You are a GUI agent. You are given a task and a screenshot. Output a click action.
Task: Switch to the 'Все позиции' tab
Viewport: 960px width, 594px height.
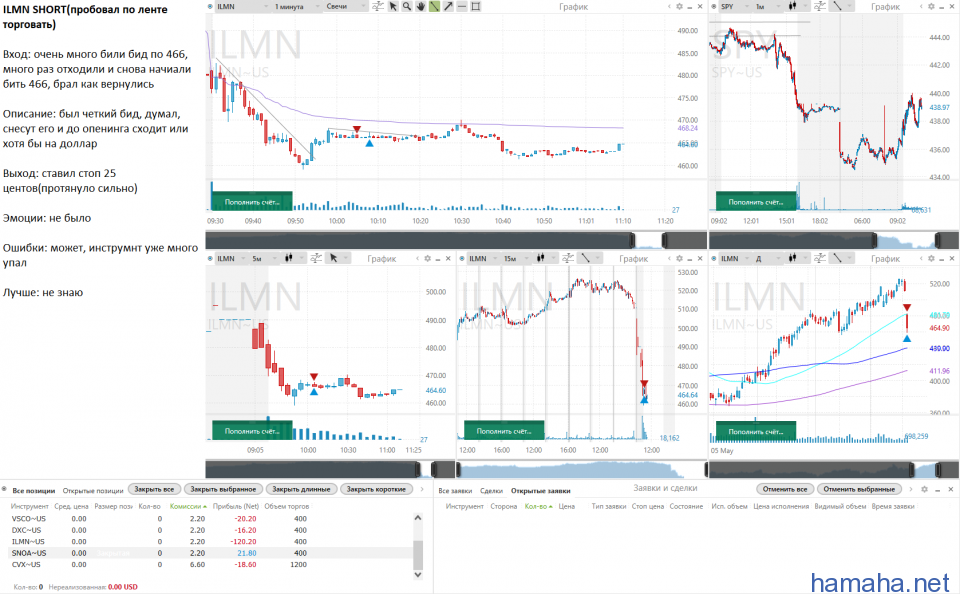[x=34, y=491]
